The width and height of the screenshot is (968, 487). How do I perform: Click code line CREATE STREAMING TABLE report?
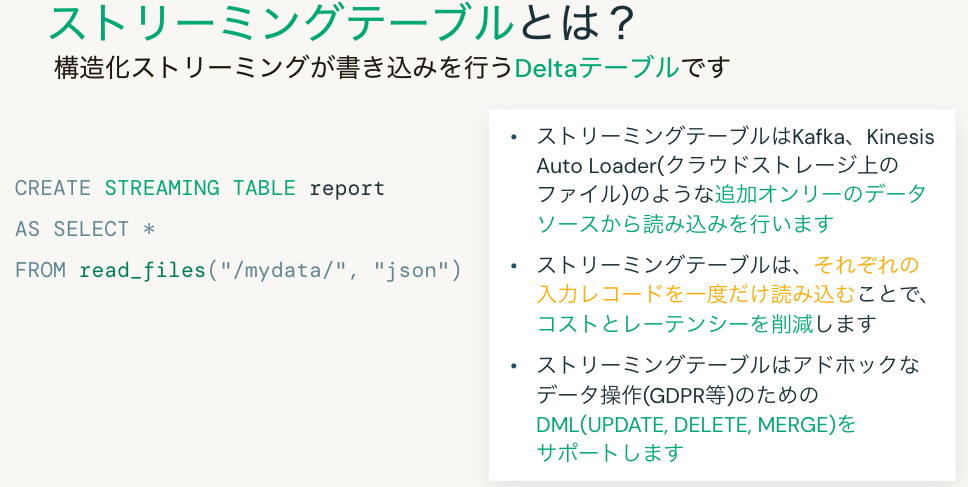pyautogui.click(x=199, y=188)
